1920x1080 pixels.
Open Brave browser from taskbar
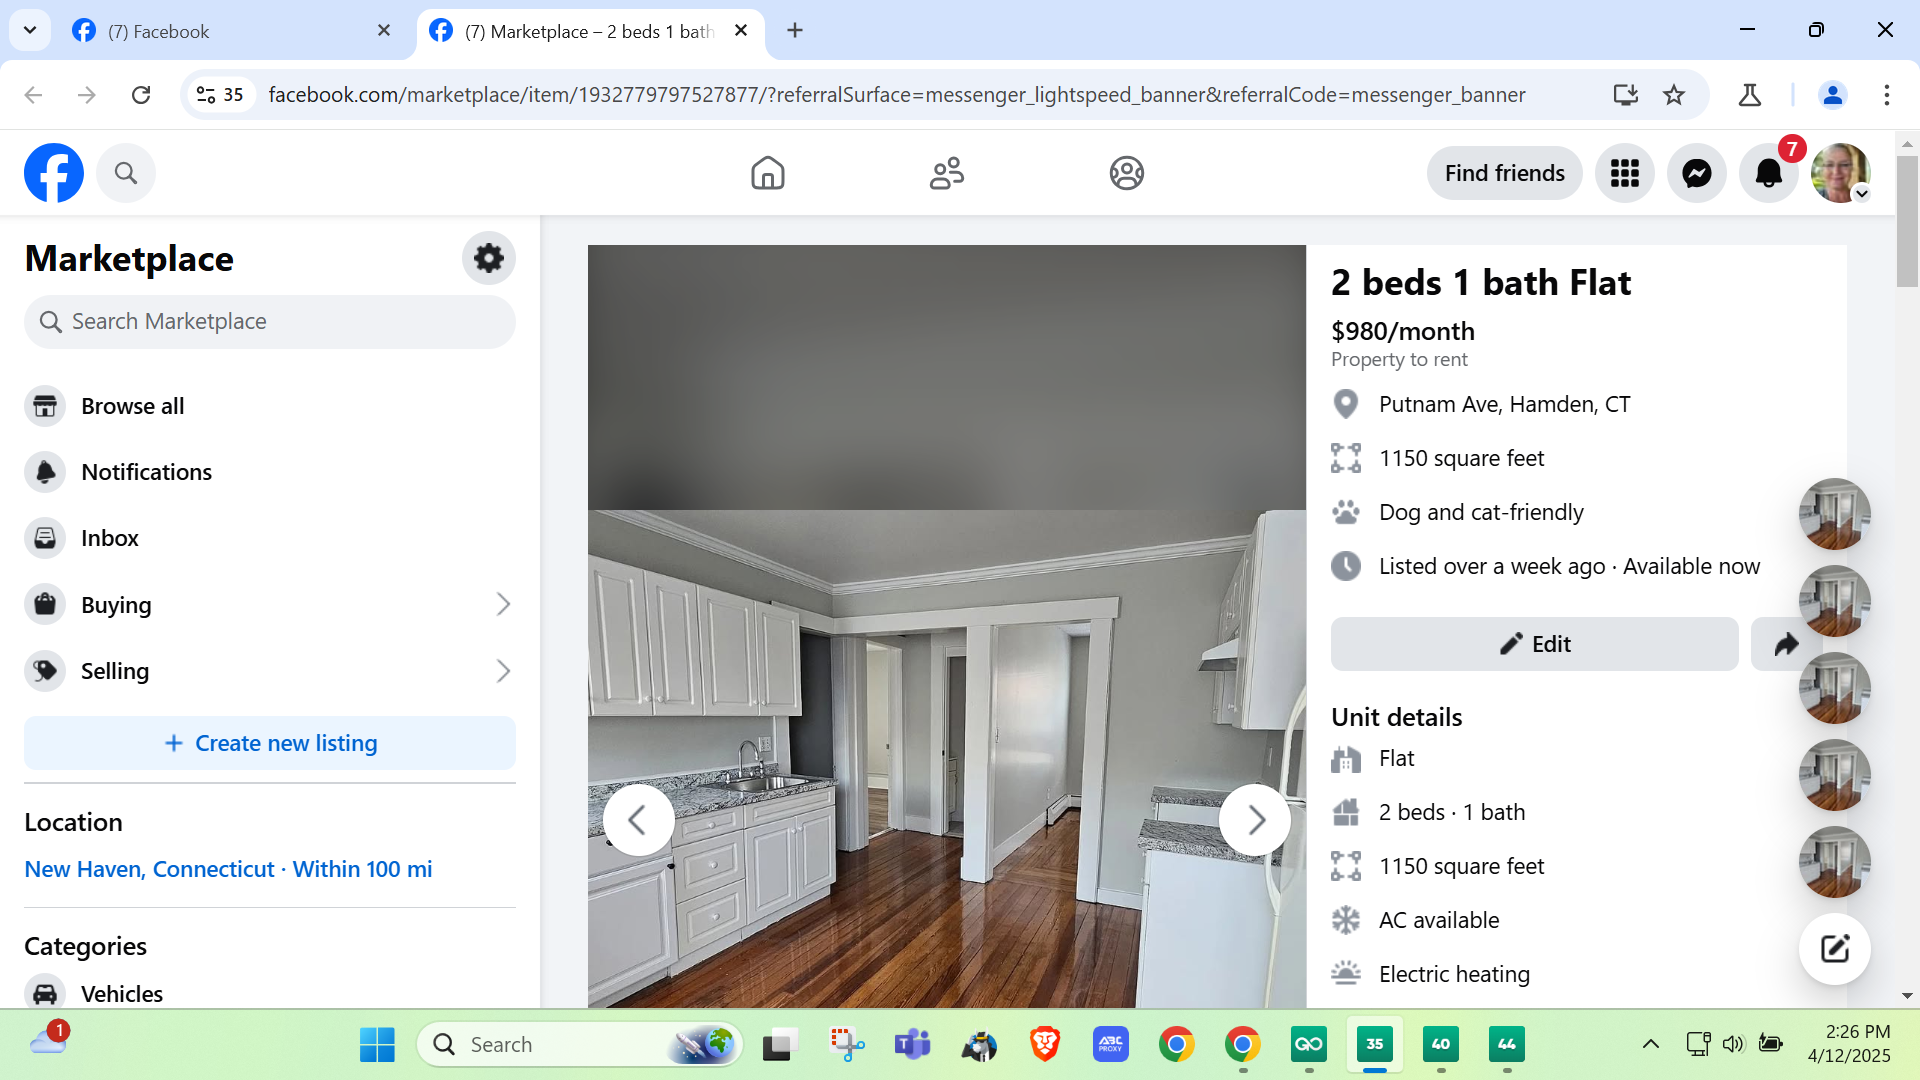coord(1045,1045)
